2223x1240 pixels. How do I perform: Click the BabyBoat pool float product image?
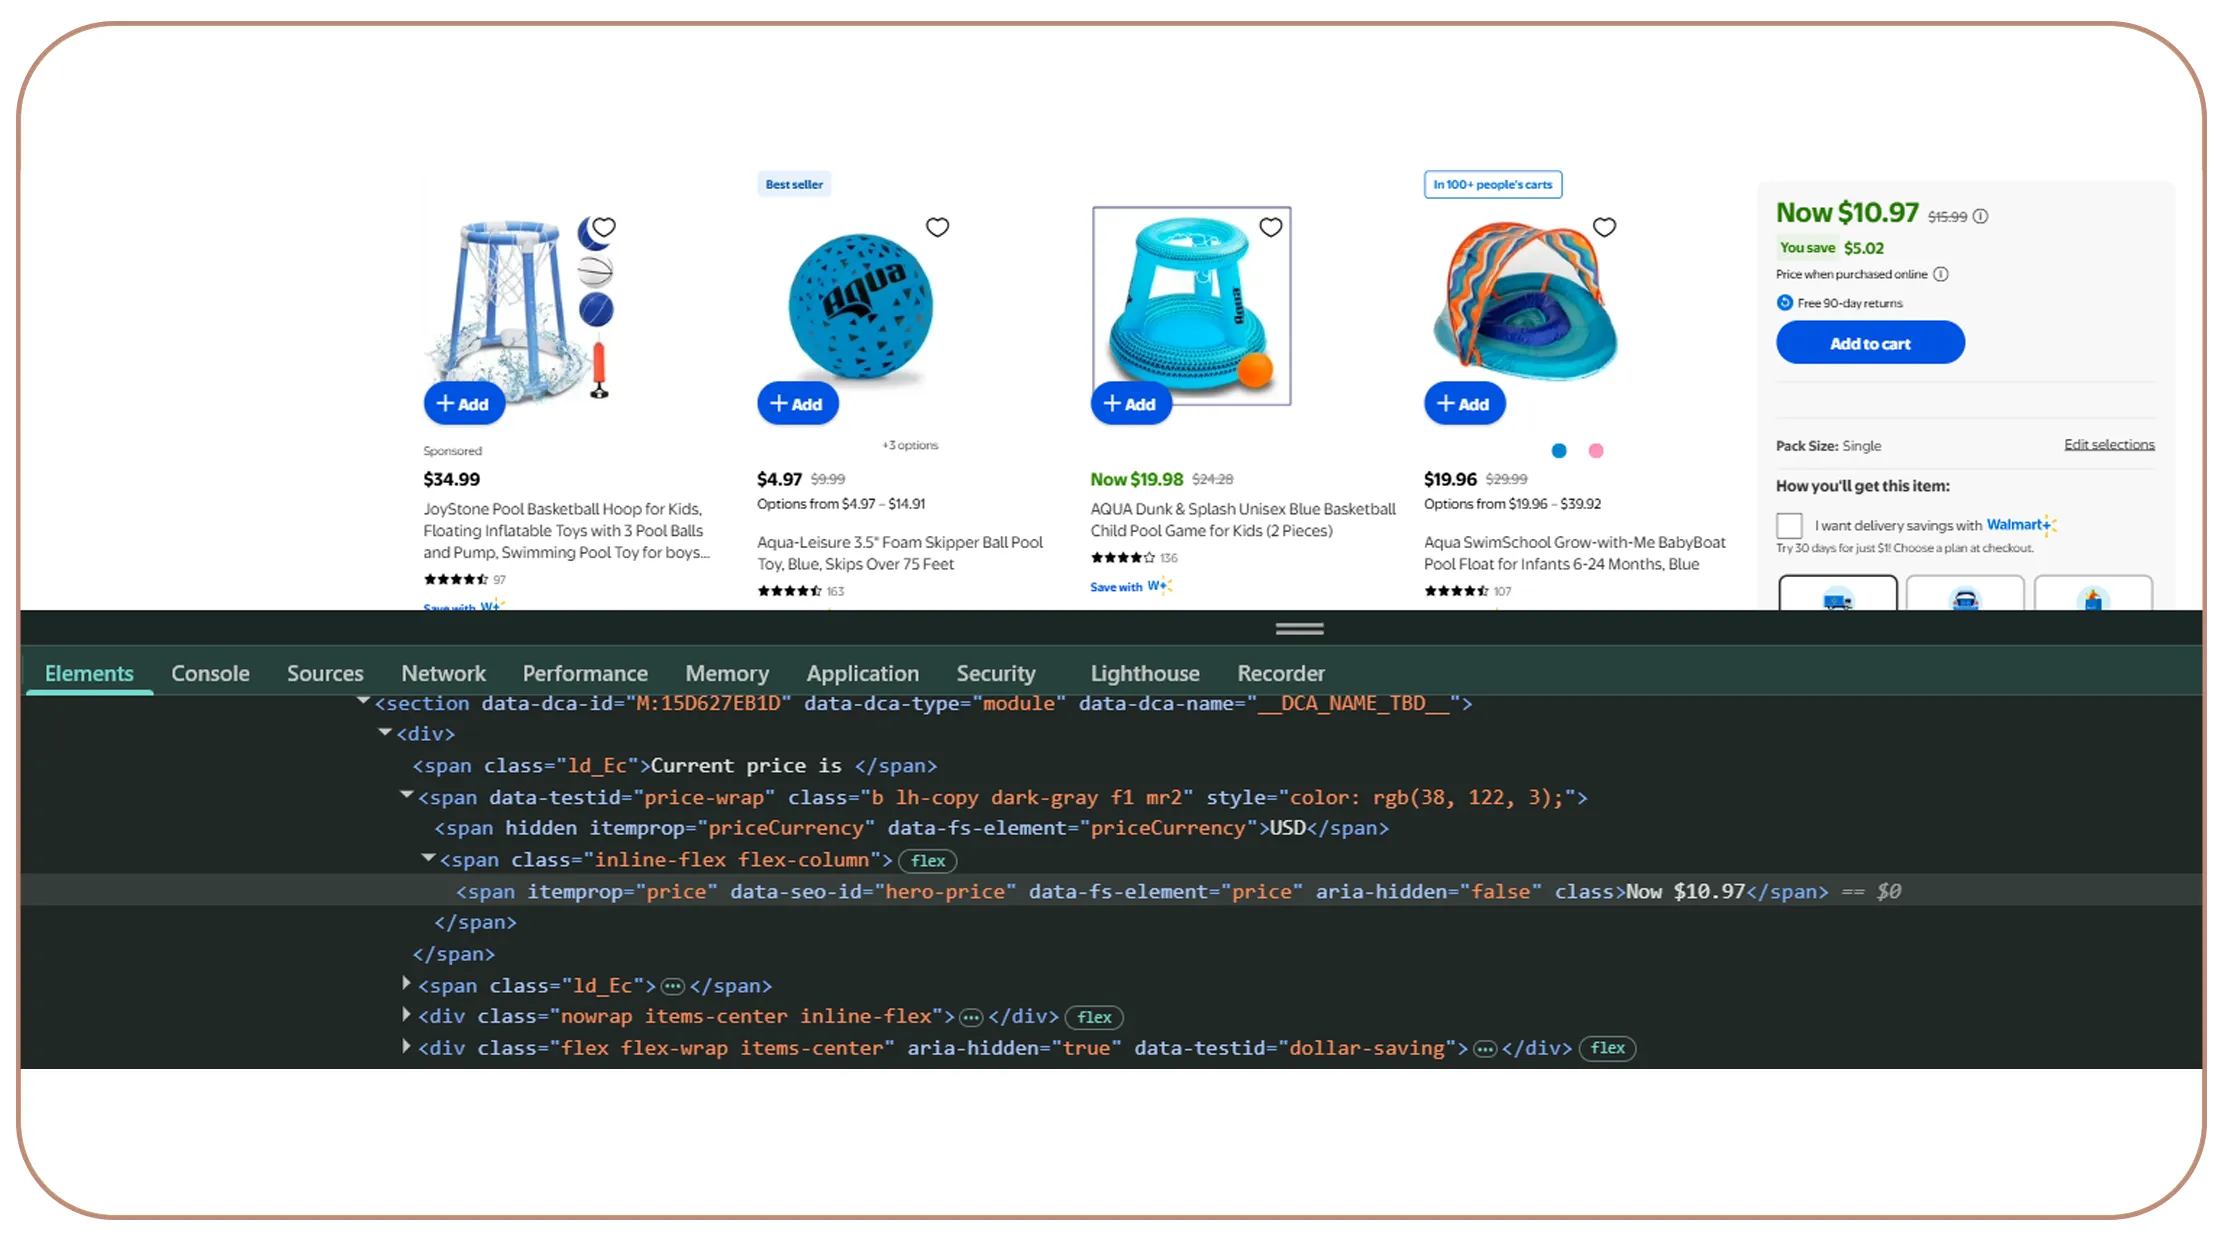pos(1526,300)
